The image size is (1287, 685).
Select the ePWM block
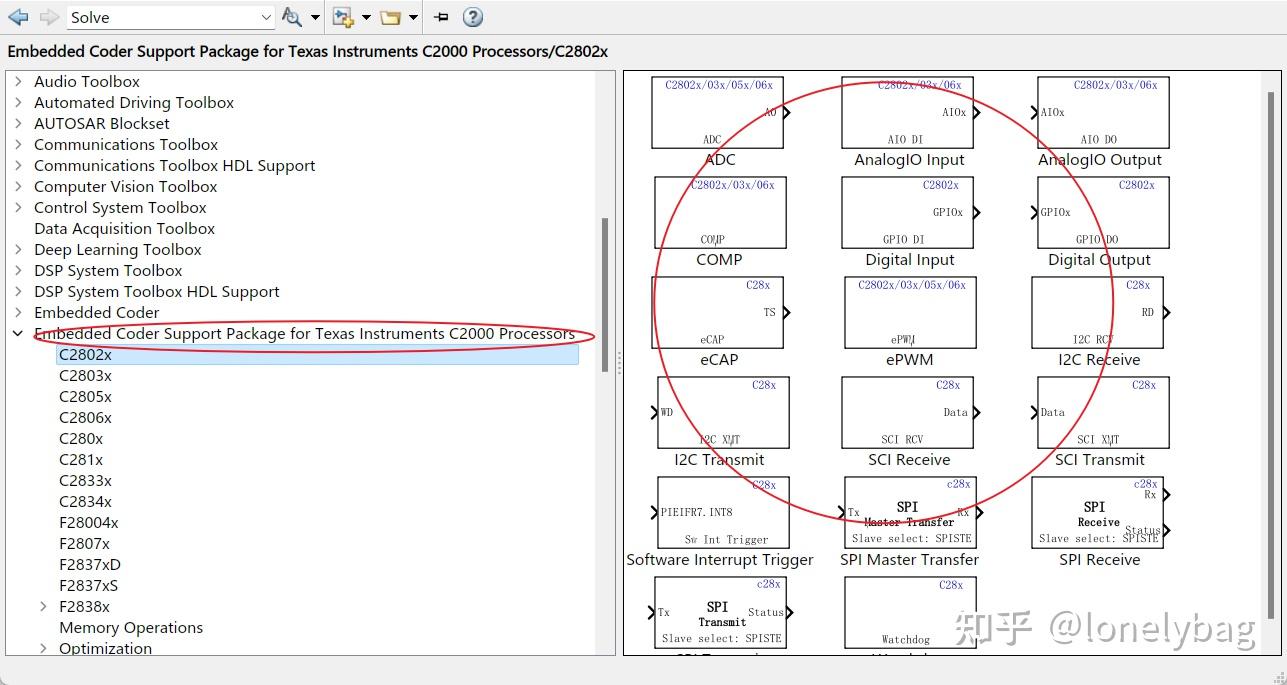910,311
